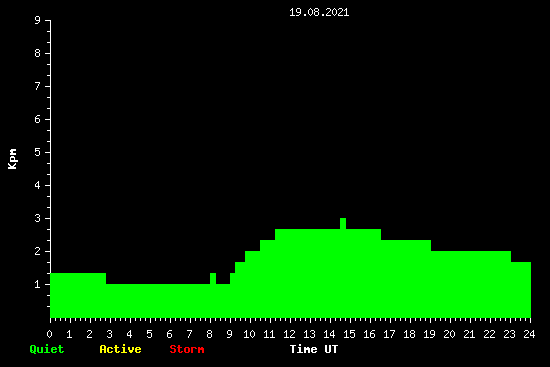Click hour label 6 on time axis
The image size is (550, 367).
tap(169, 334)
